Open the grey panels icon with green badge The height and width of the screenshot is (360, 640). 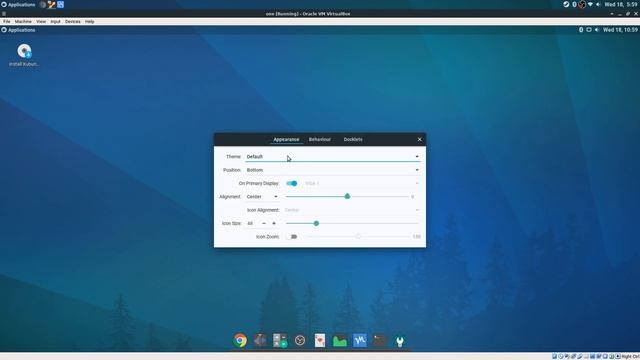[x=280, y=340]
